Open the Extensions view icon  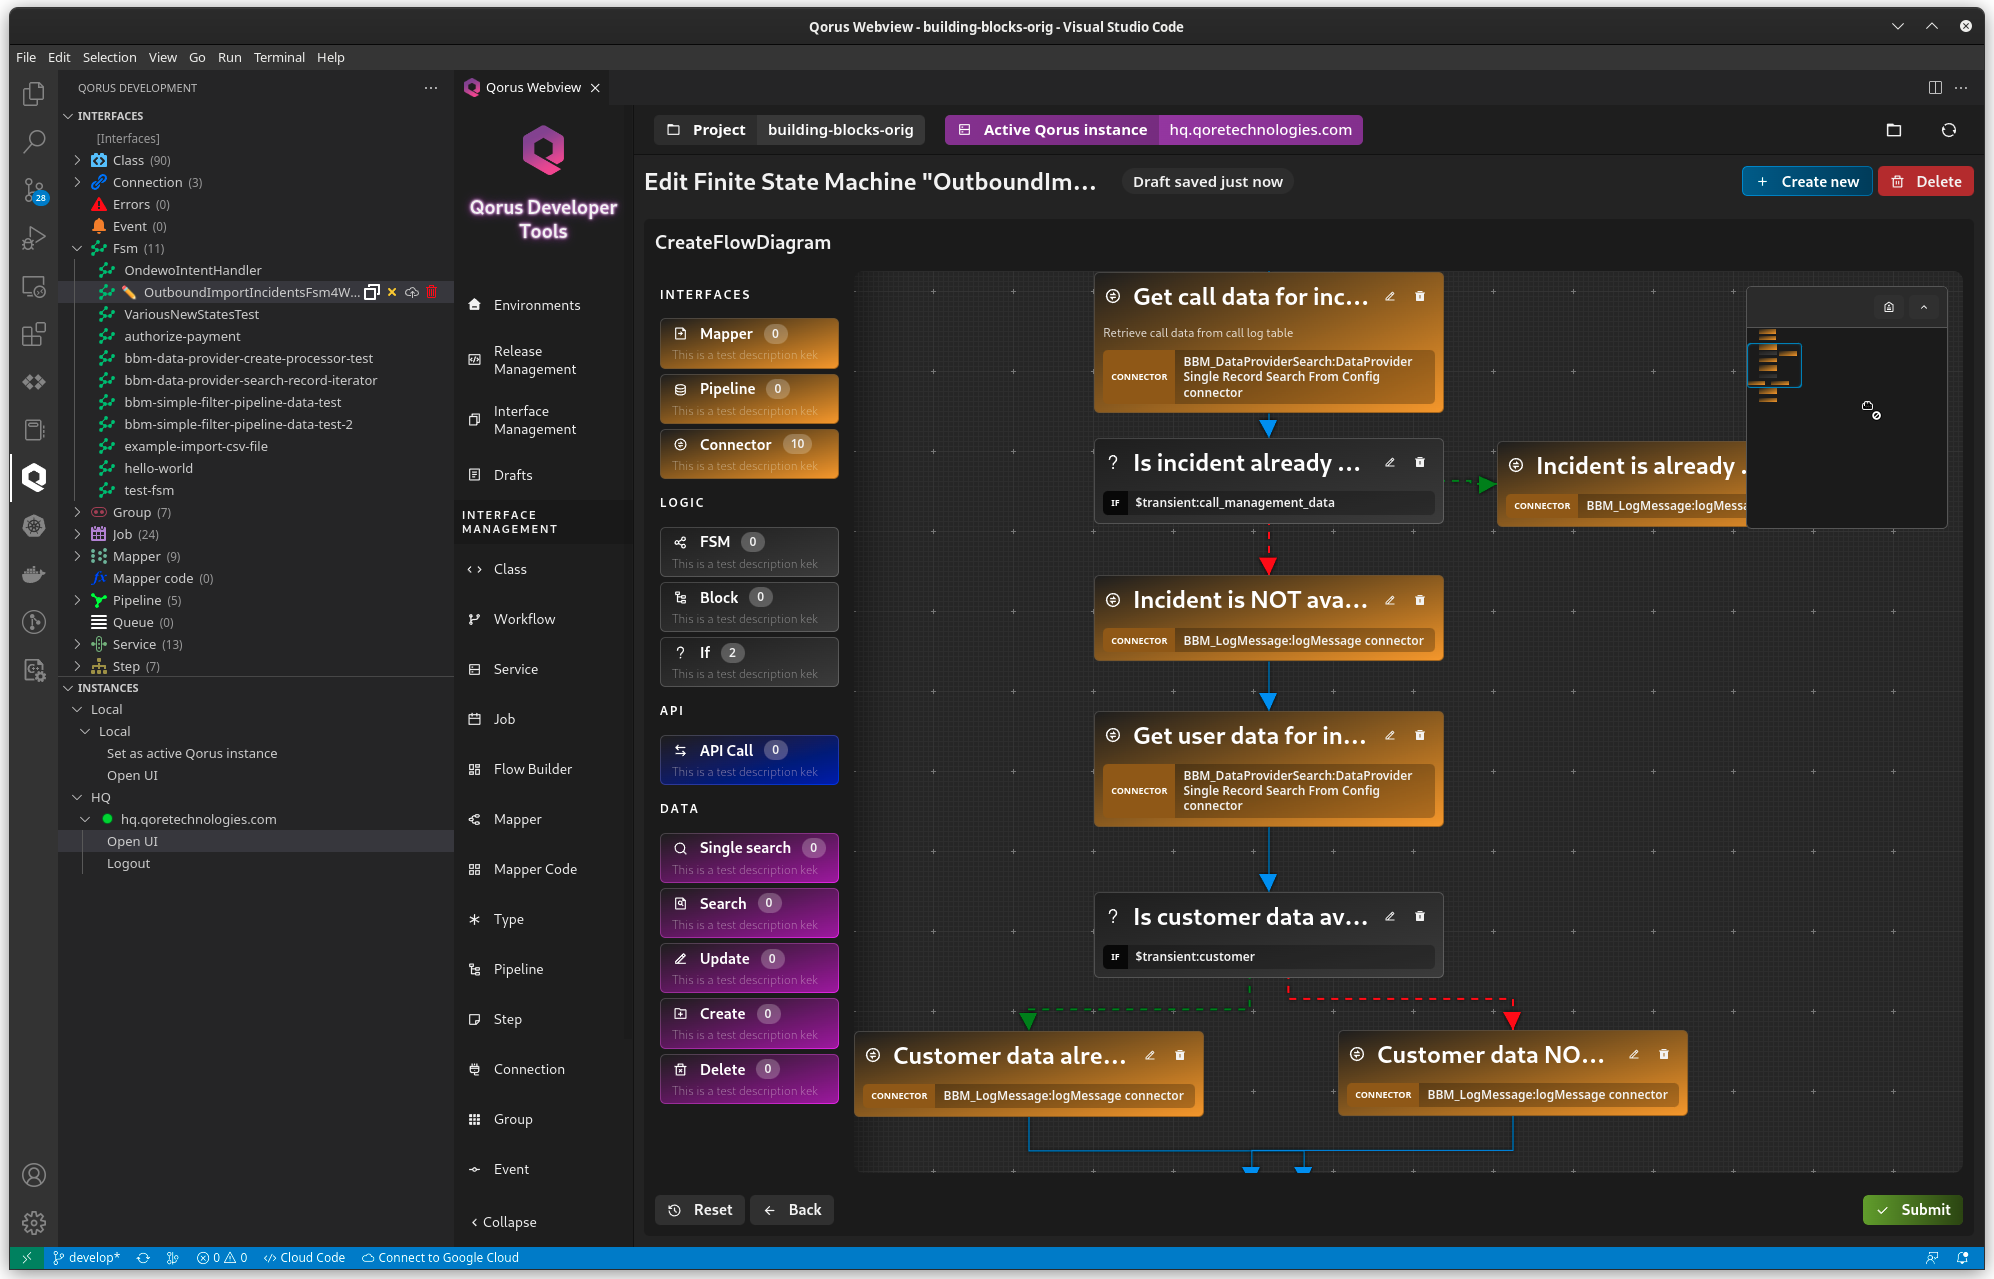pos(34,334)
